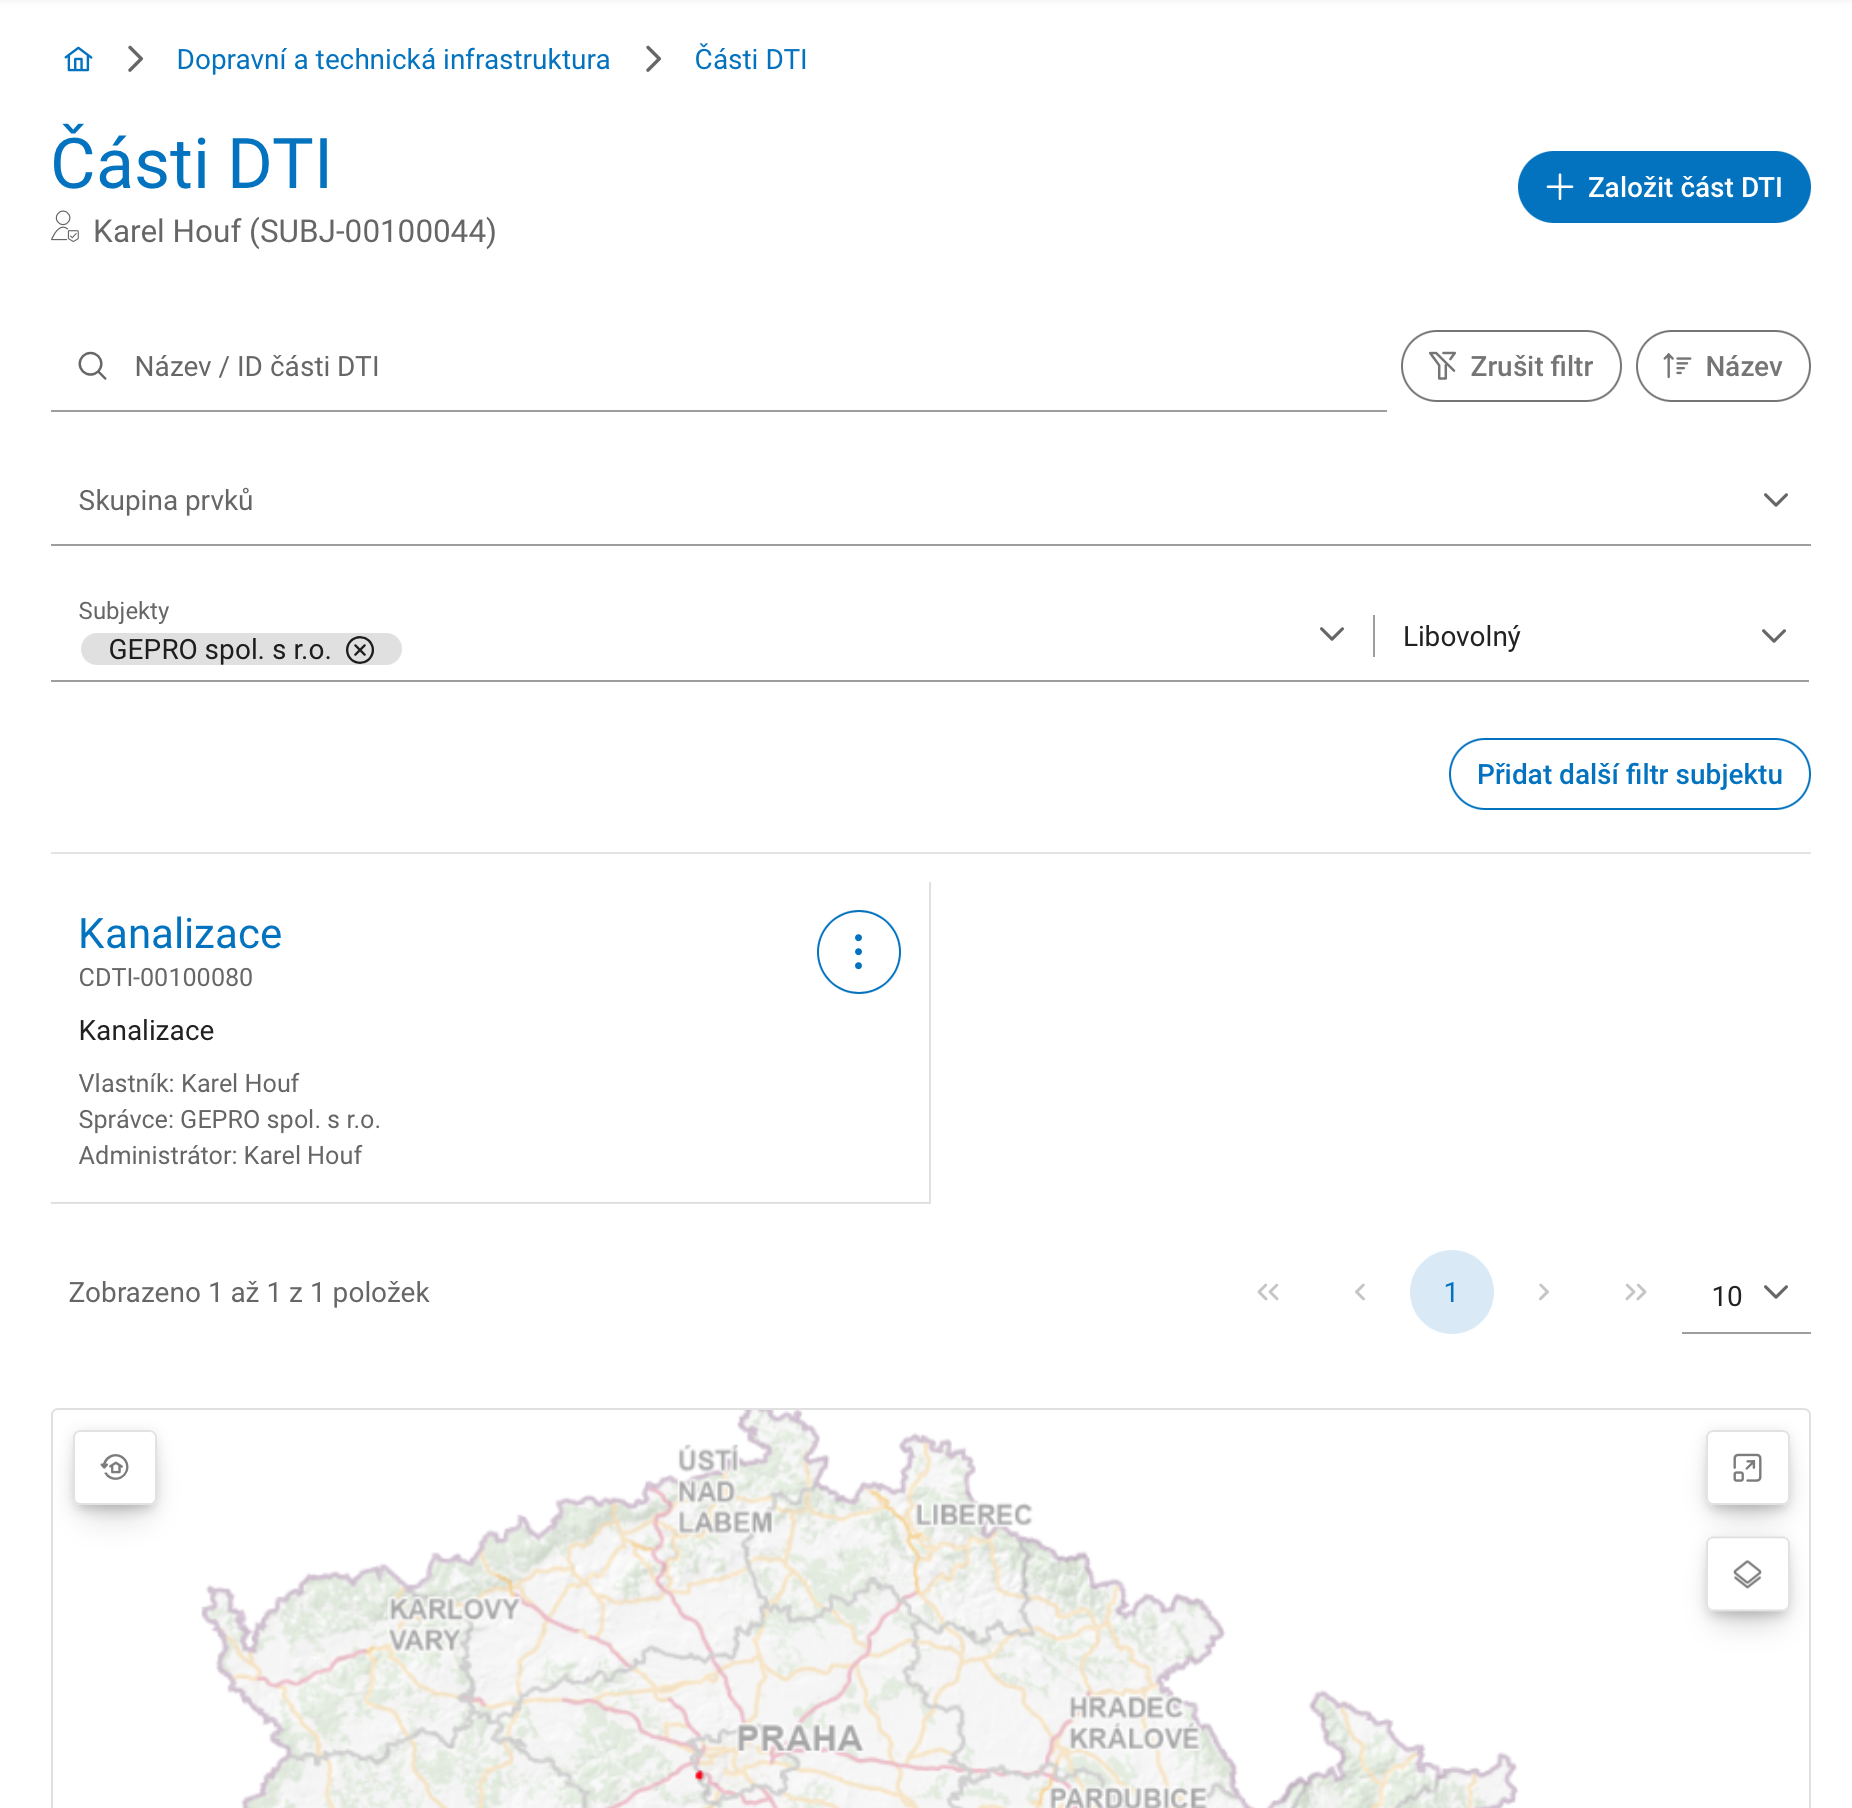
Task: Remove GEPRO spol. s r.o. chip
Action: (360, 650)
